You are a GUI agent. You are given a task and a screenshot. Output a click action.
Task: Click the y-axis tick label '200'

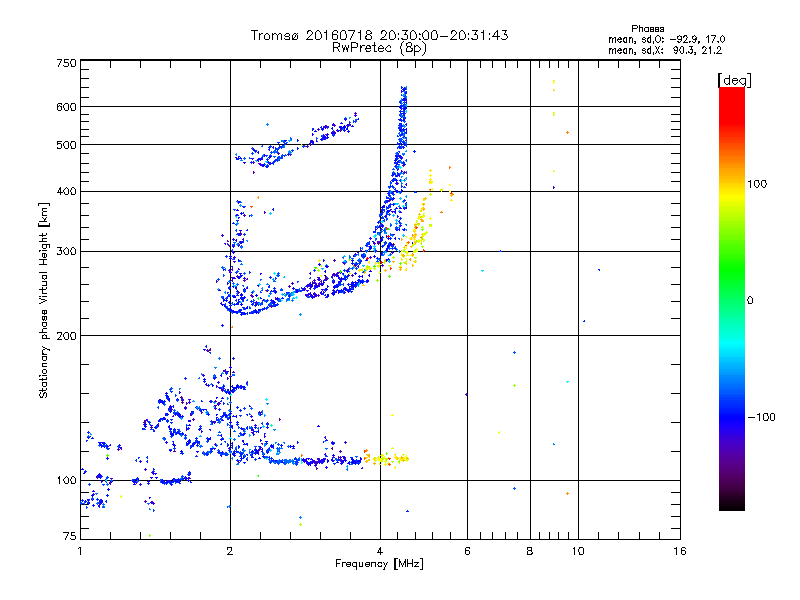click(66, 336)
